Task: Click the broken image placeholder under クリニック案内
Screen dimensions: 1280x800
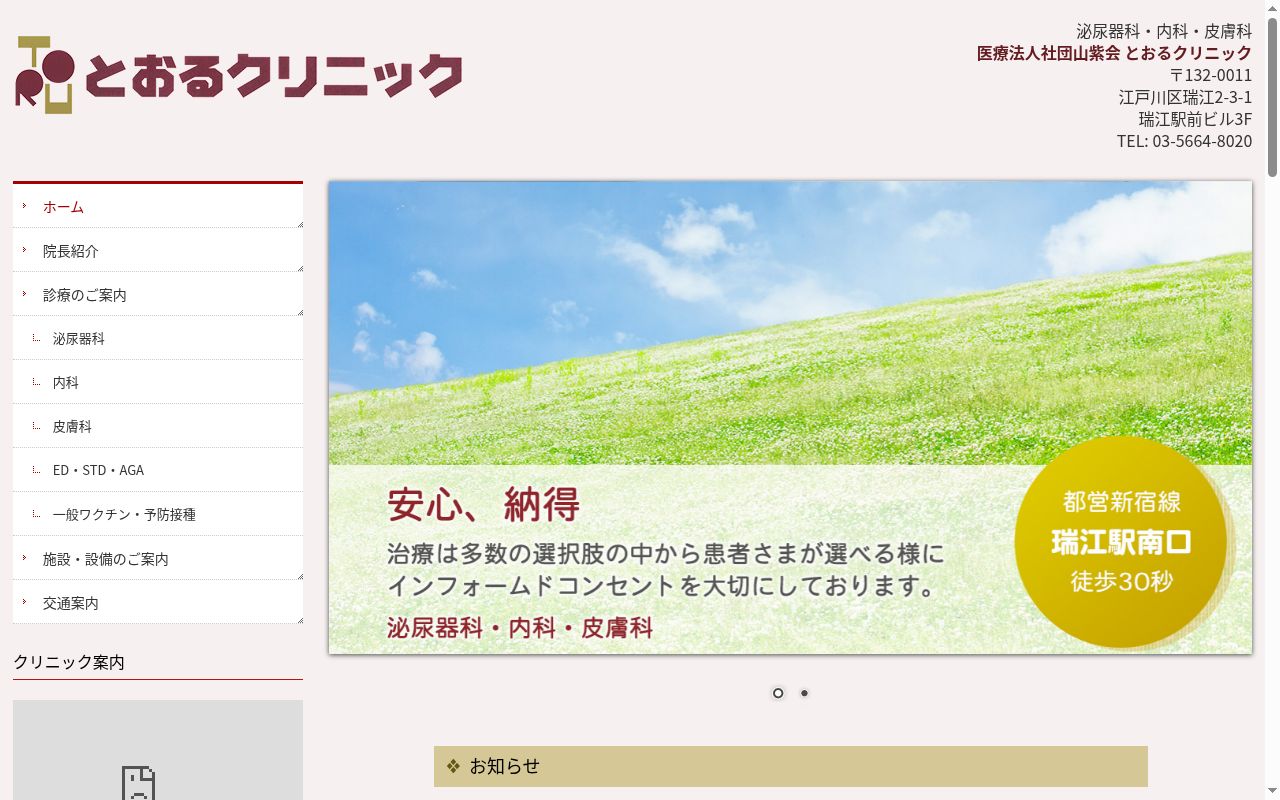Action: point(158,750)
